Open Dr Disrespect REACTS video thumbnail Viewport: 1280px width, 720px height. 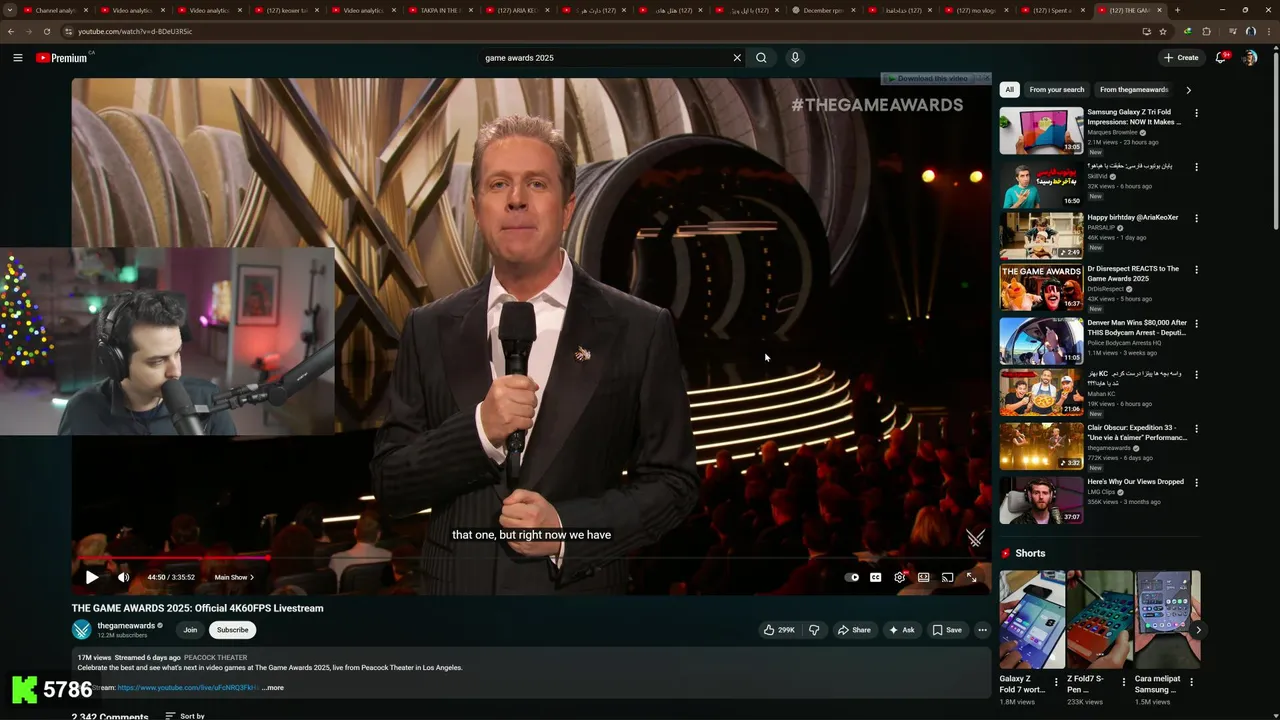click(1041, 288)
